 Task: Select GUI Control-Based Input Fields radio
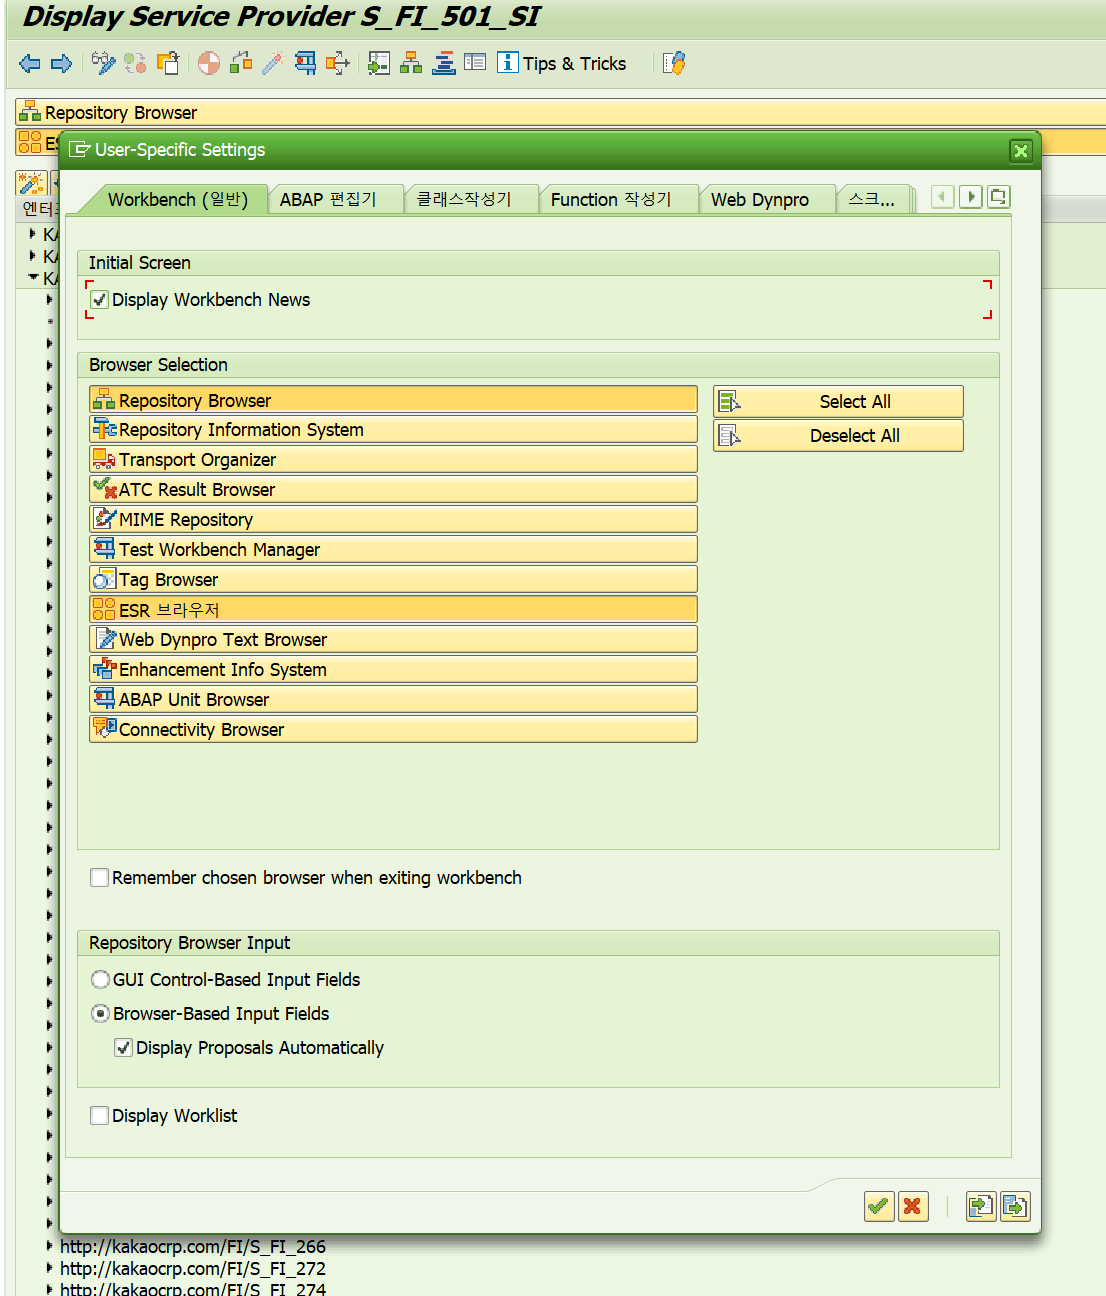pos(100,980)
